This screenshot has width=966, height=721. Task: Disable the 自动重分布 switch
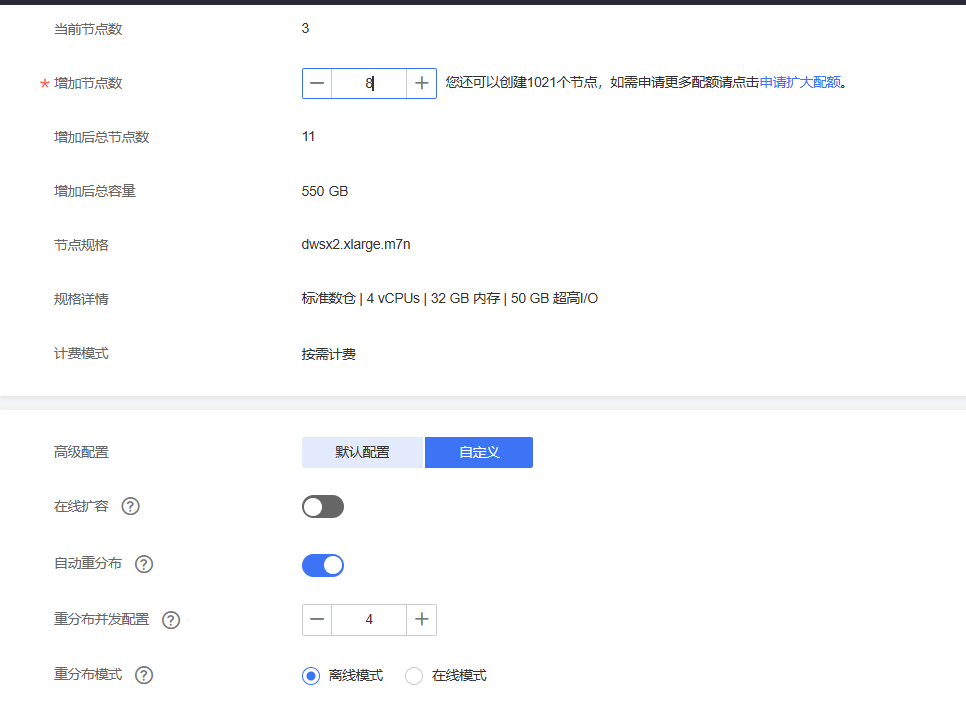pos(322,565)
